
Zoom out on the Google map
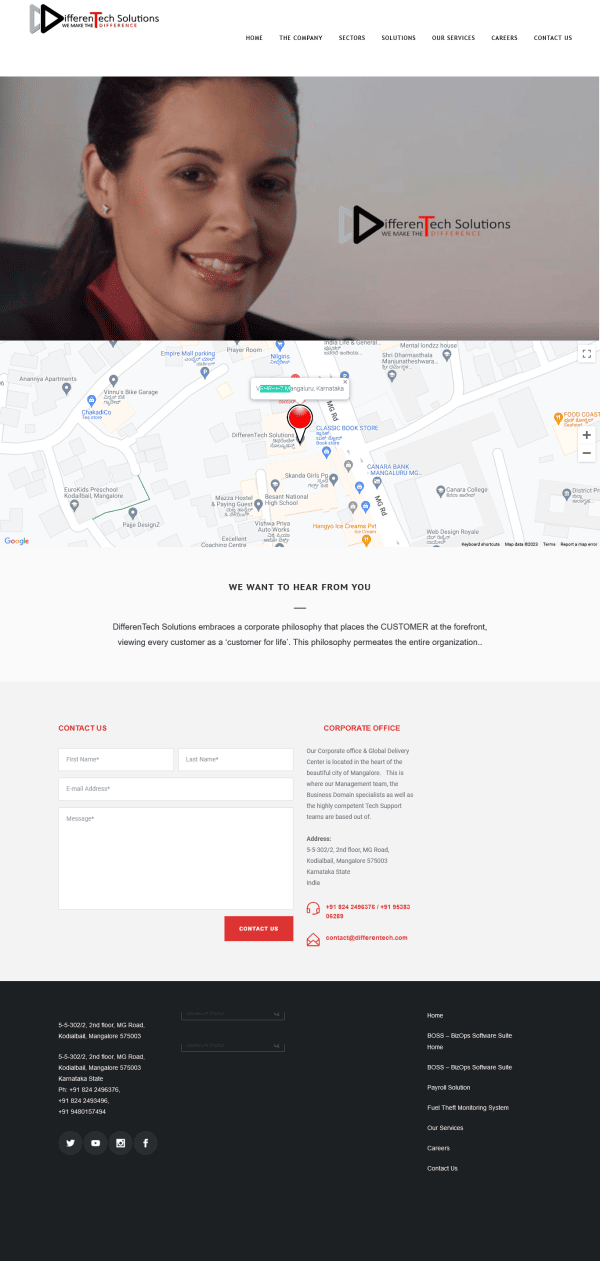(586, 453)
